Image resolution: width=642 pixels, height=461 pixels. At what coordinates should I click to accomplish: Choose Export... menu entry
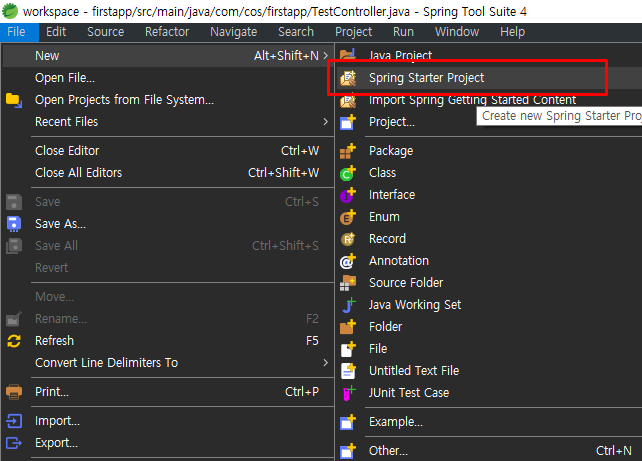pyautogui.click(x=168, y=443)
